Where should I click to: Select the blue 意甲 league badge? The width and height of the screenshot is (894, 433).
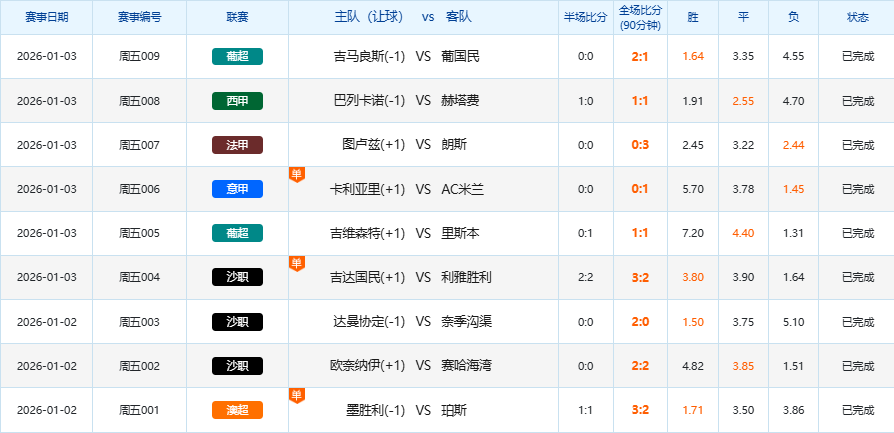click(x=237, y=189)
